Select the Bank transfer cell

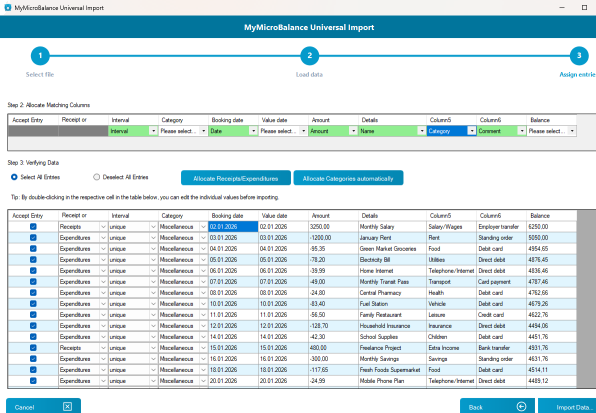[502, 348]
